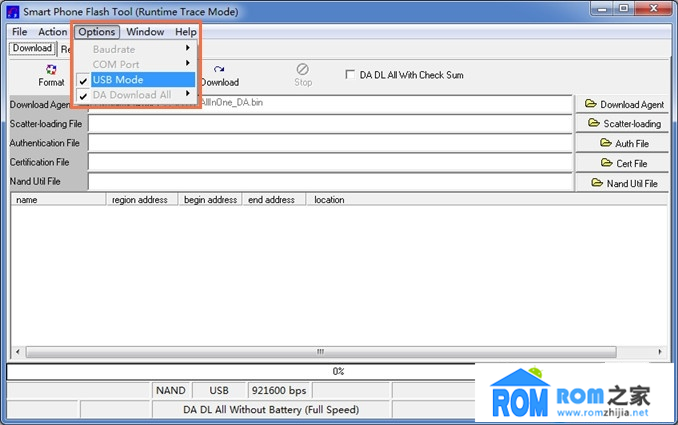Maximize the Flash Tool window
Image resolution: width=678 pixels, height=425 pixels.
point(624,9)
